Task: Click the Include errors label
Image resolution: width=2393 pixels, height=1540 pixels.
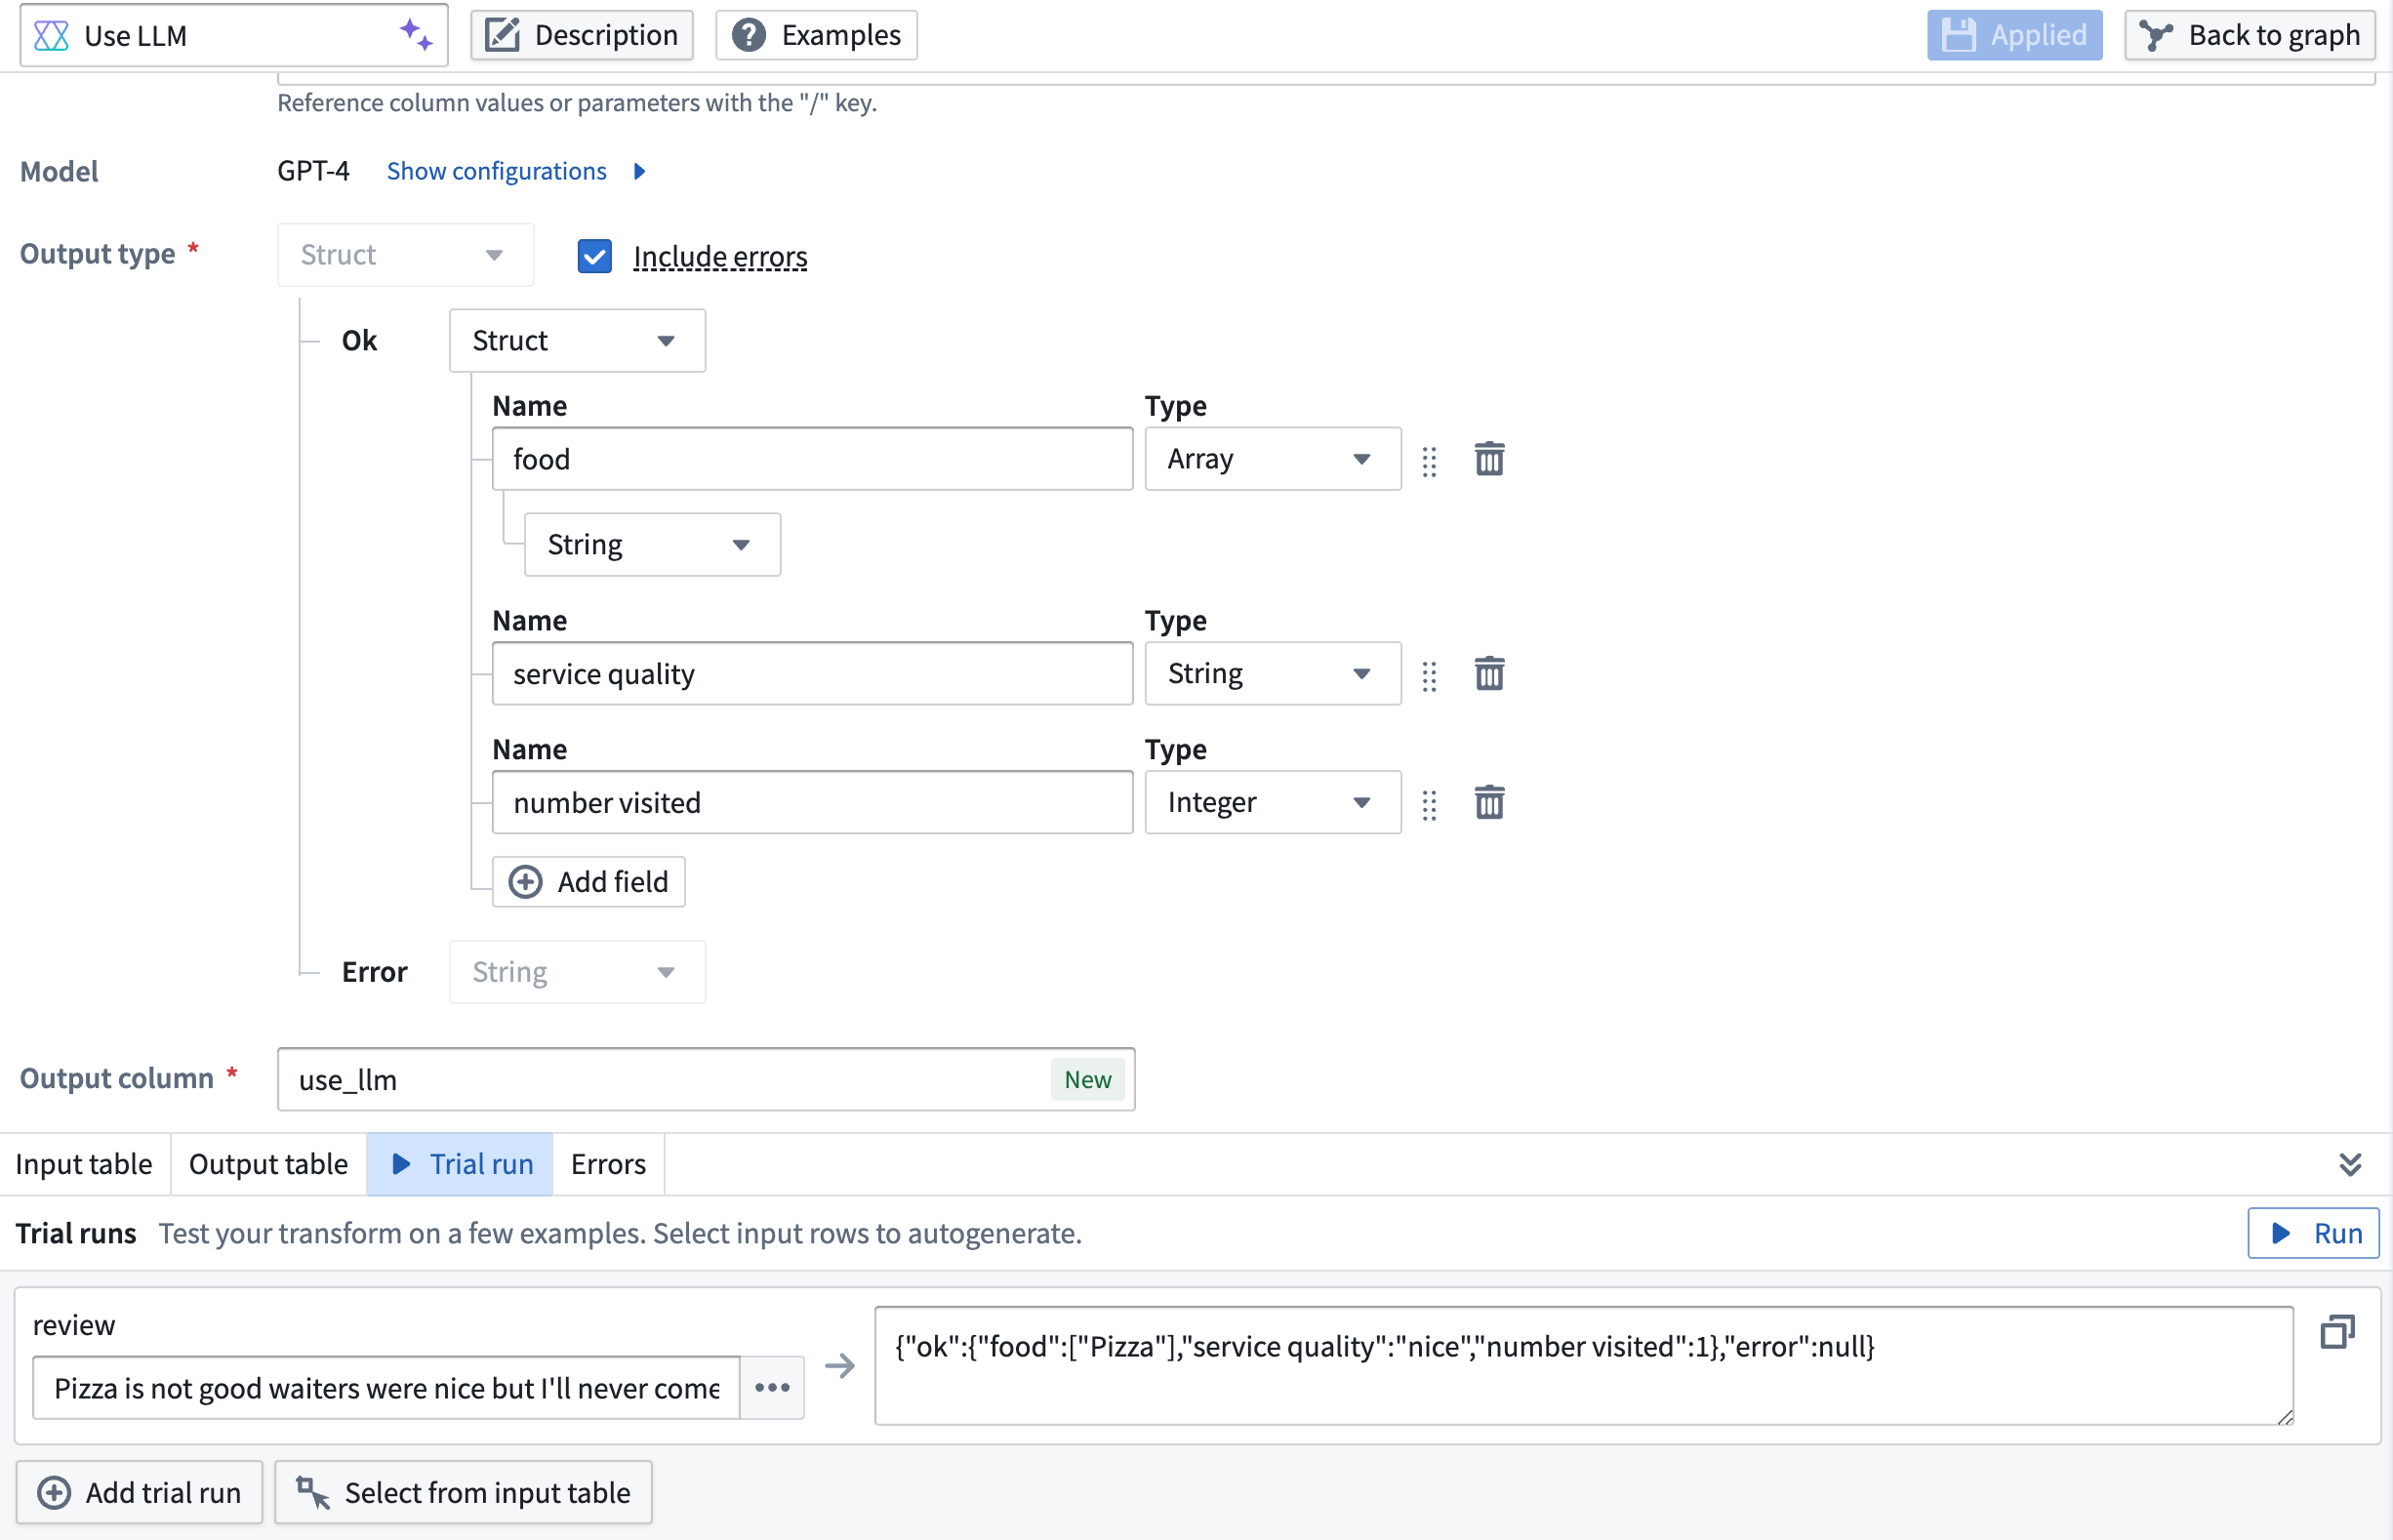Action: 720,257
